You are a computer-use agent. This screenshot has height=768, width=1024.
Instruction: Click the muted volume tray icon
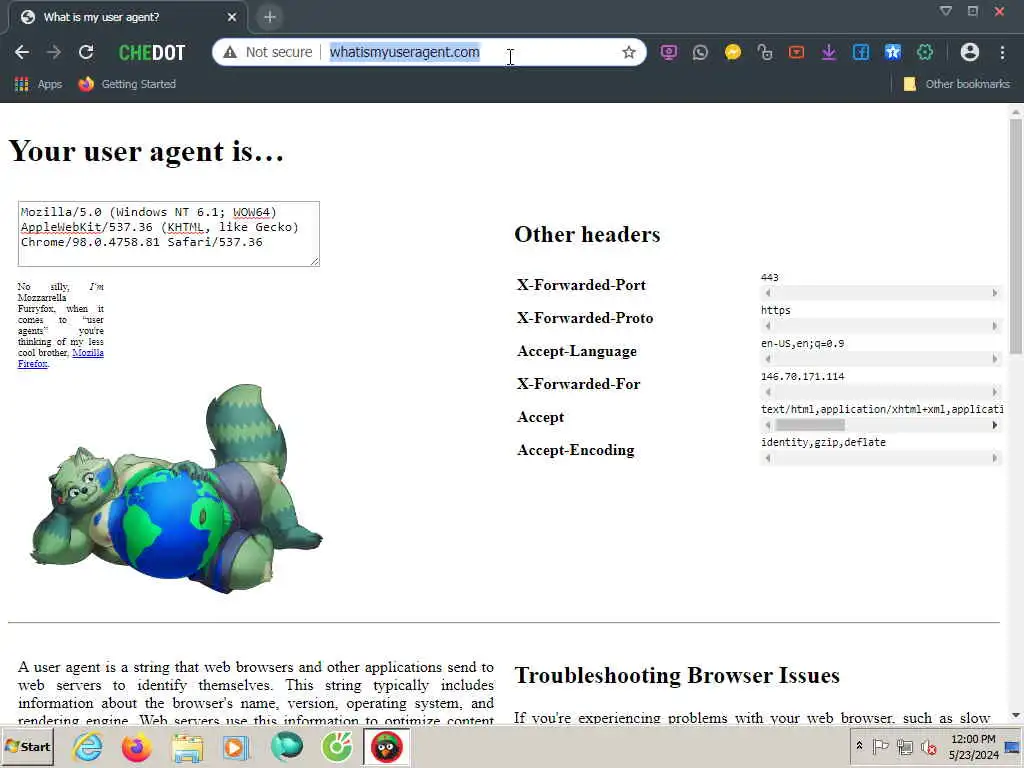coord(928,746)
